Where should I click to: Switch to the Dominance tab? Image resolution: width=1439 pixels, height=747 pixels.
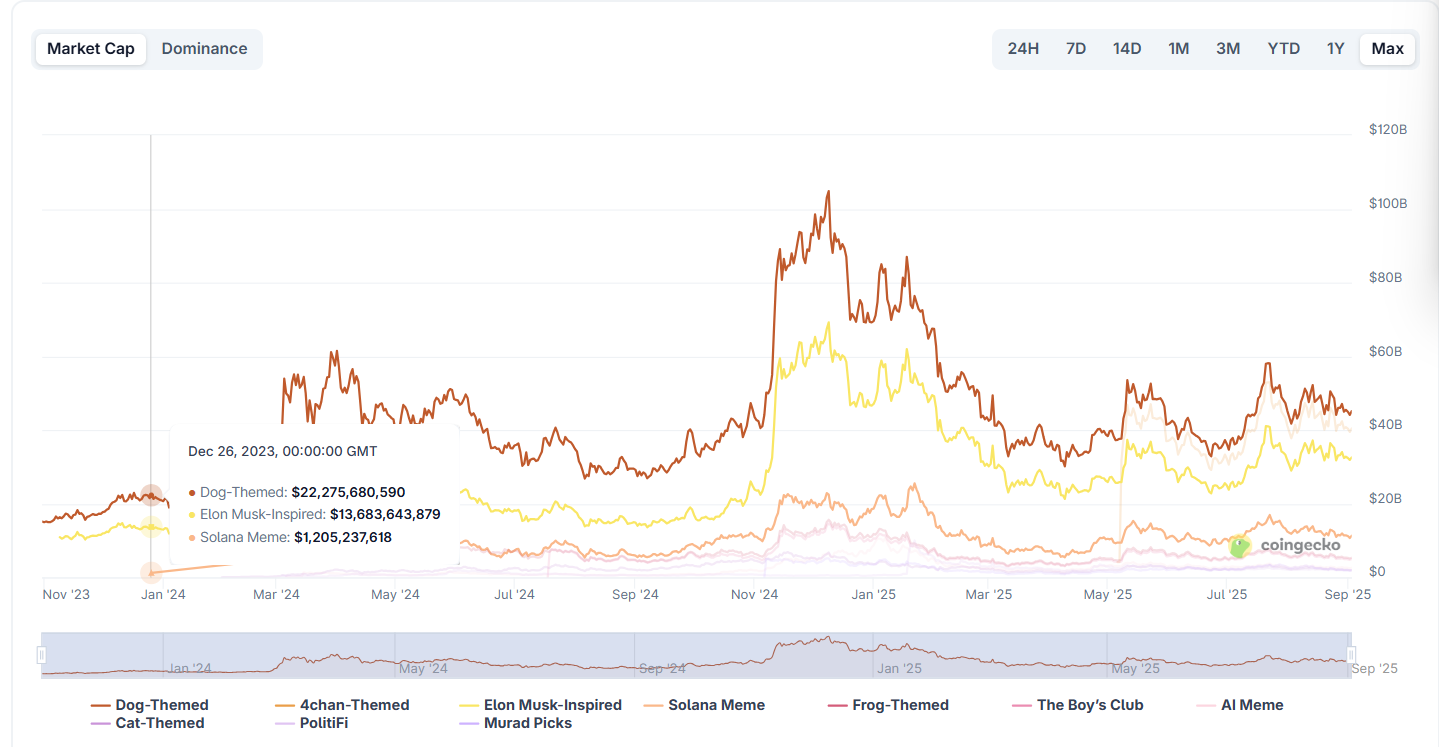tap(204, 49)
